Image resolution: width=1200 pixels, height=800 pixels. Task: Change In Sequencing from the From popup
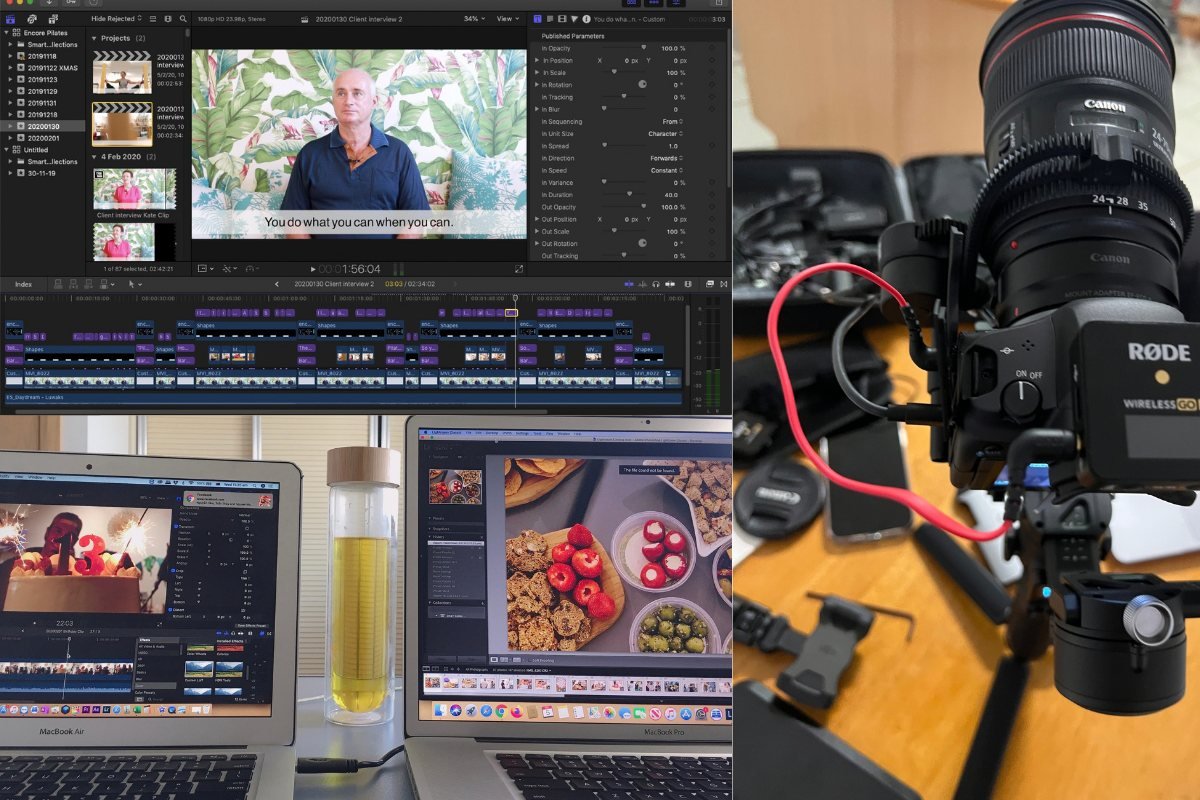[672, 121]
